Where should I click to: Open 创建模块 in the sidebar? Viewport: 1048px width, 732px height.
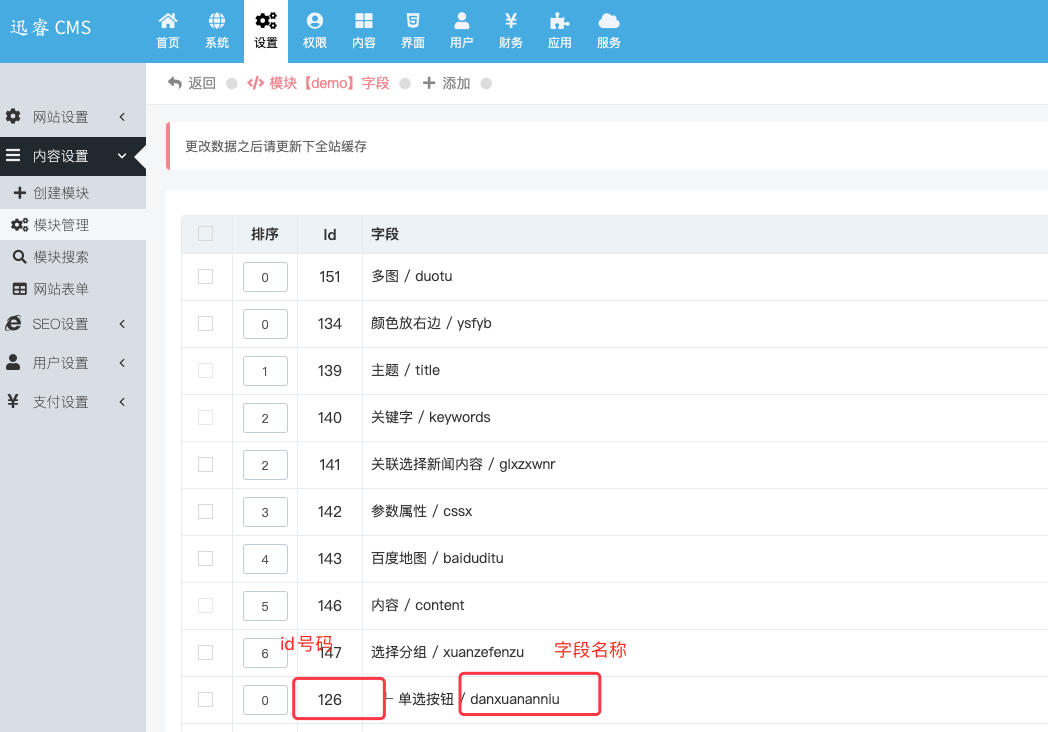tap(73, 193)
